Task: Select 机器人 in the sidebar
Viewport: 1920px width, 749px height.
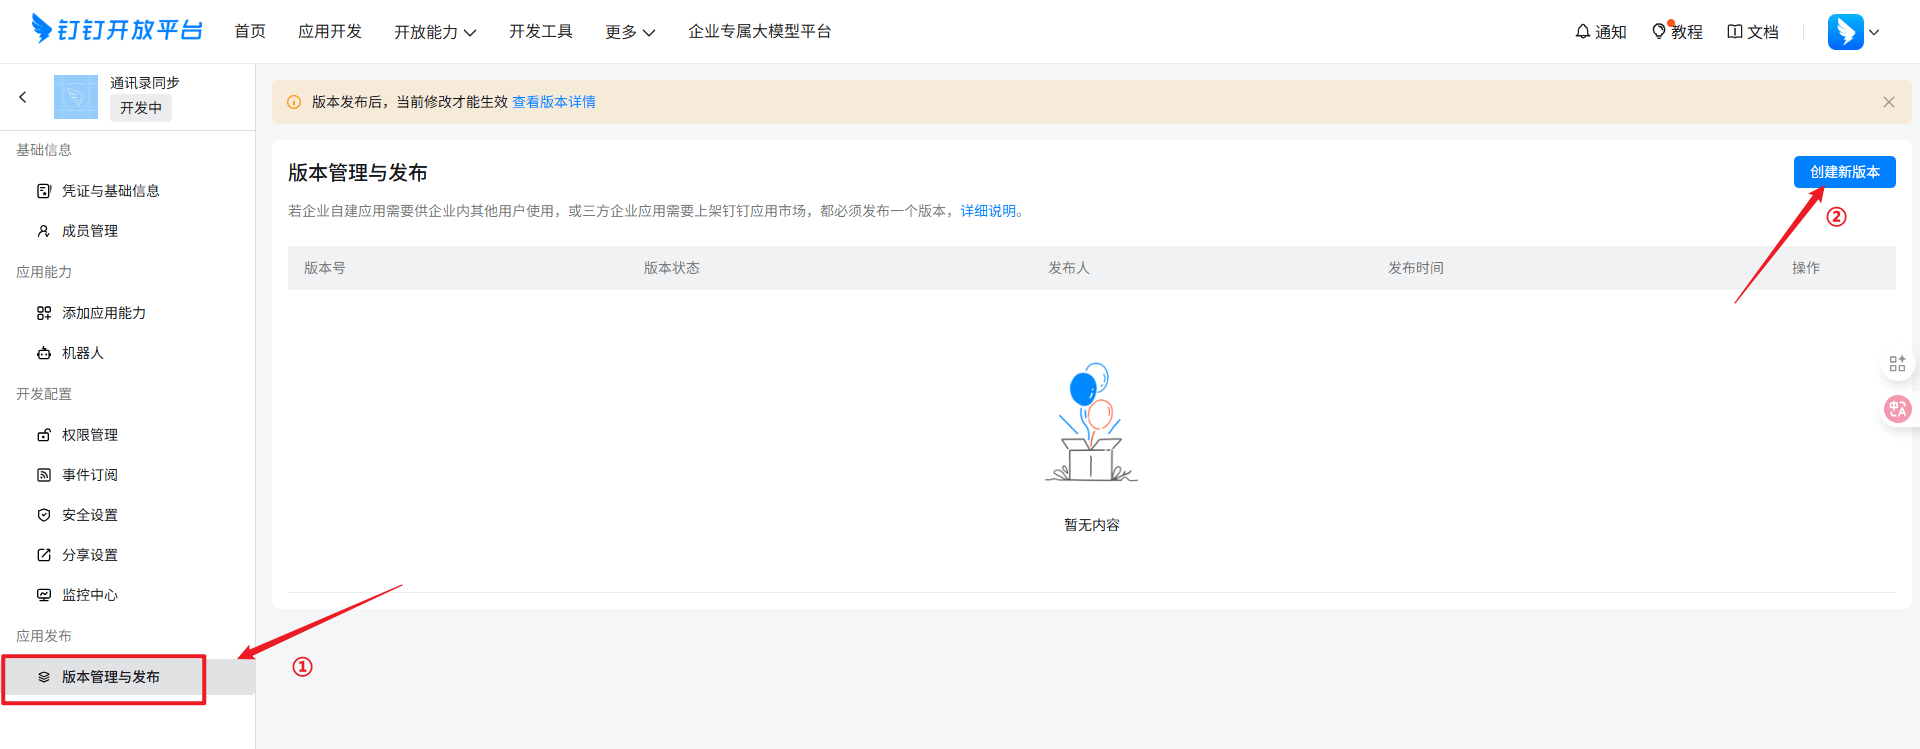Action: 82,353
